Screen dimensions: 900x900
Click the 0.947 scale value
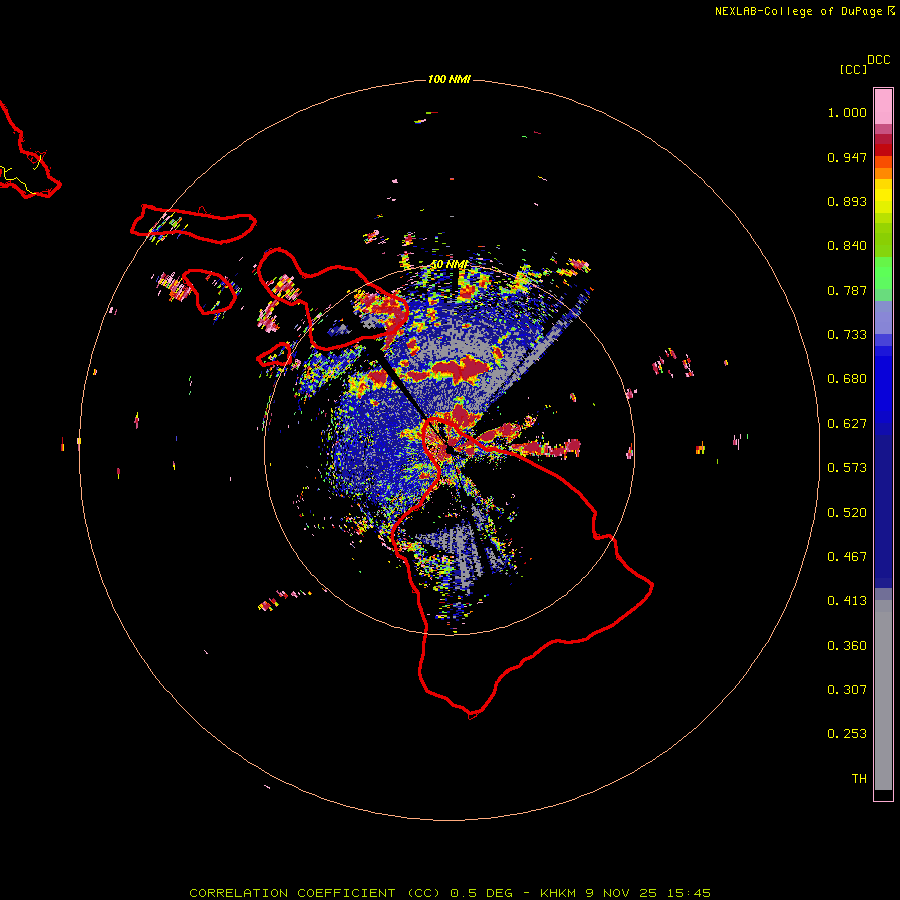847,157
